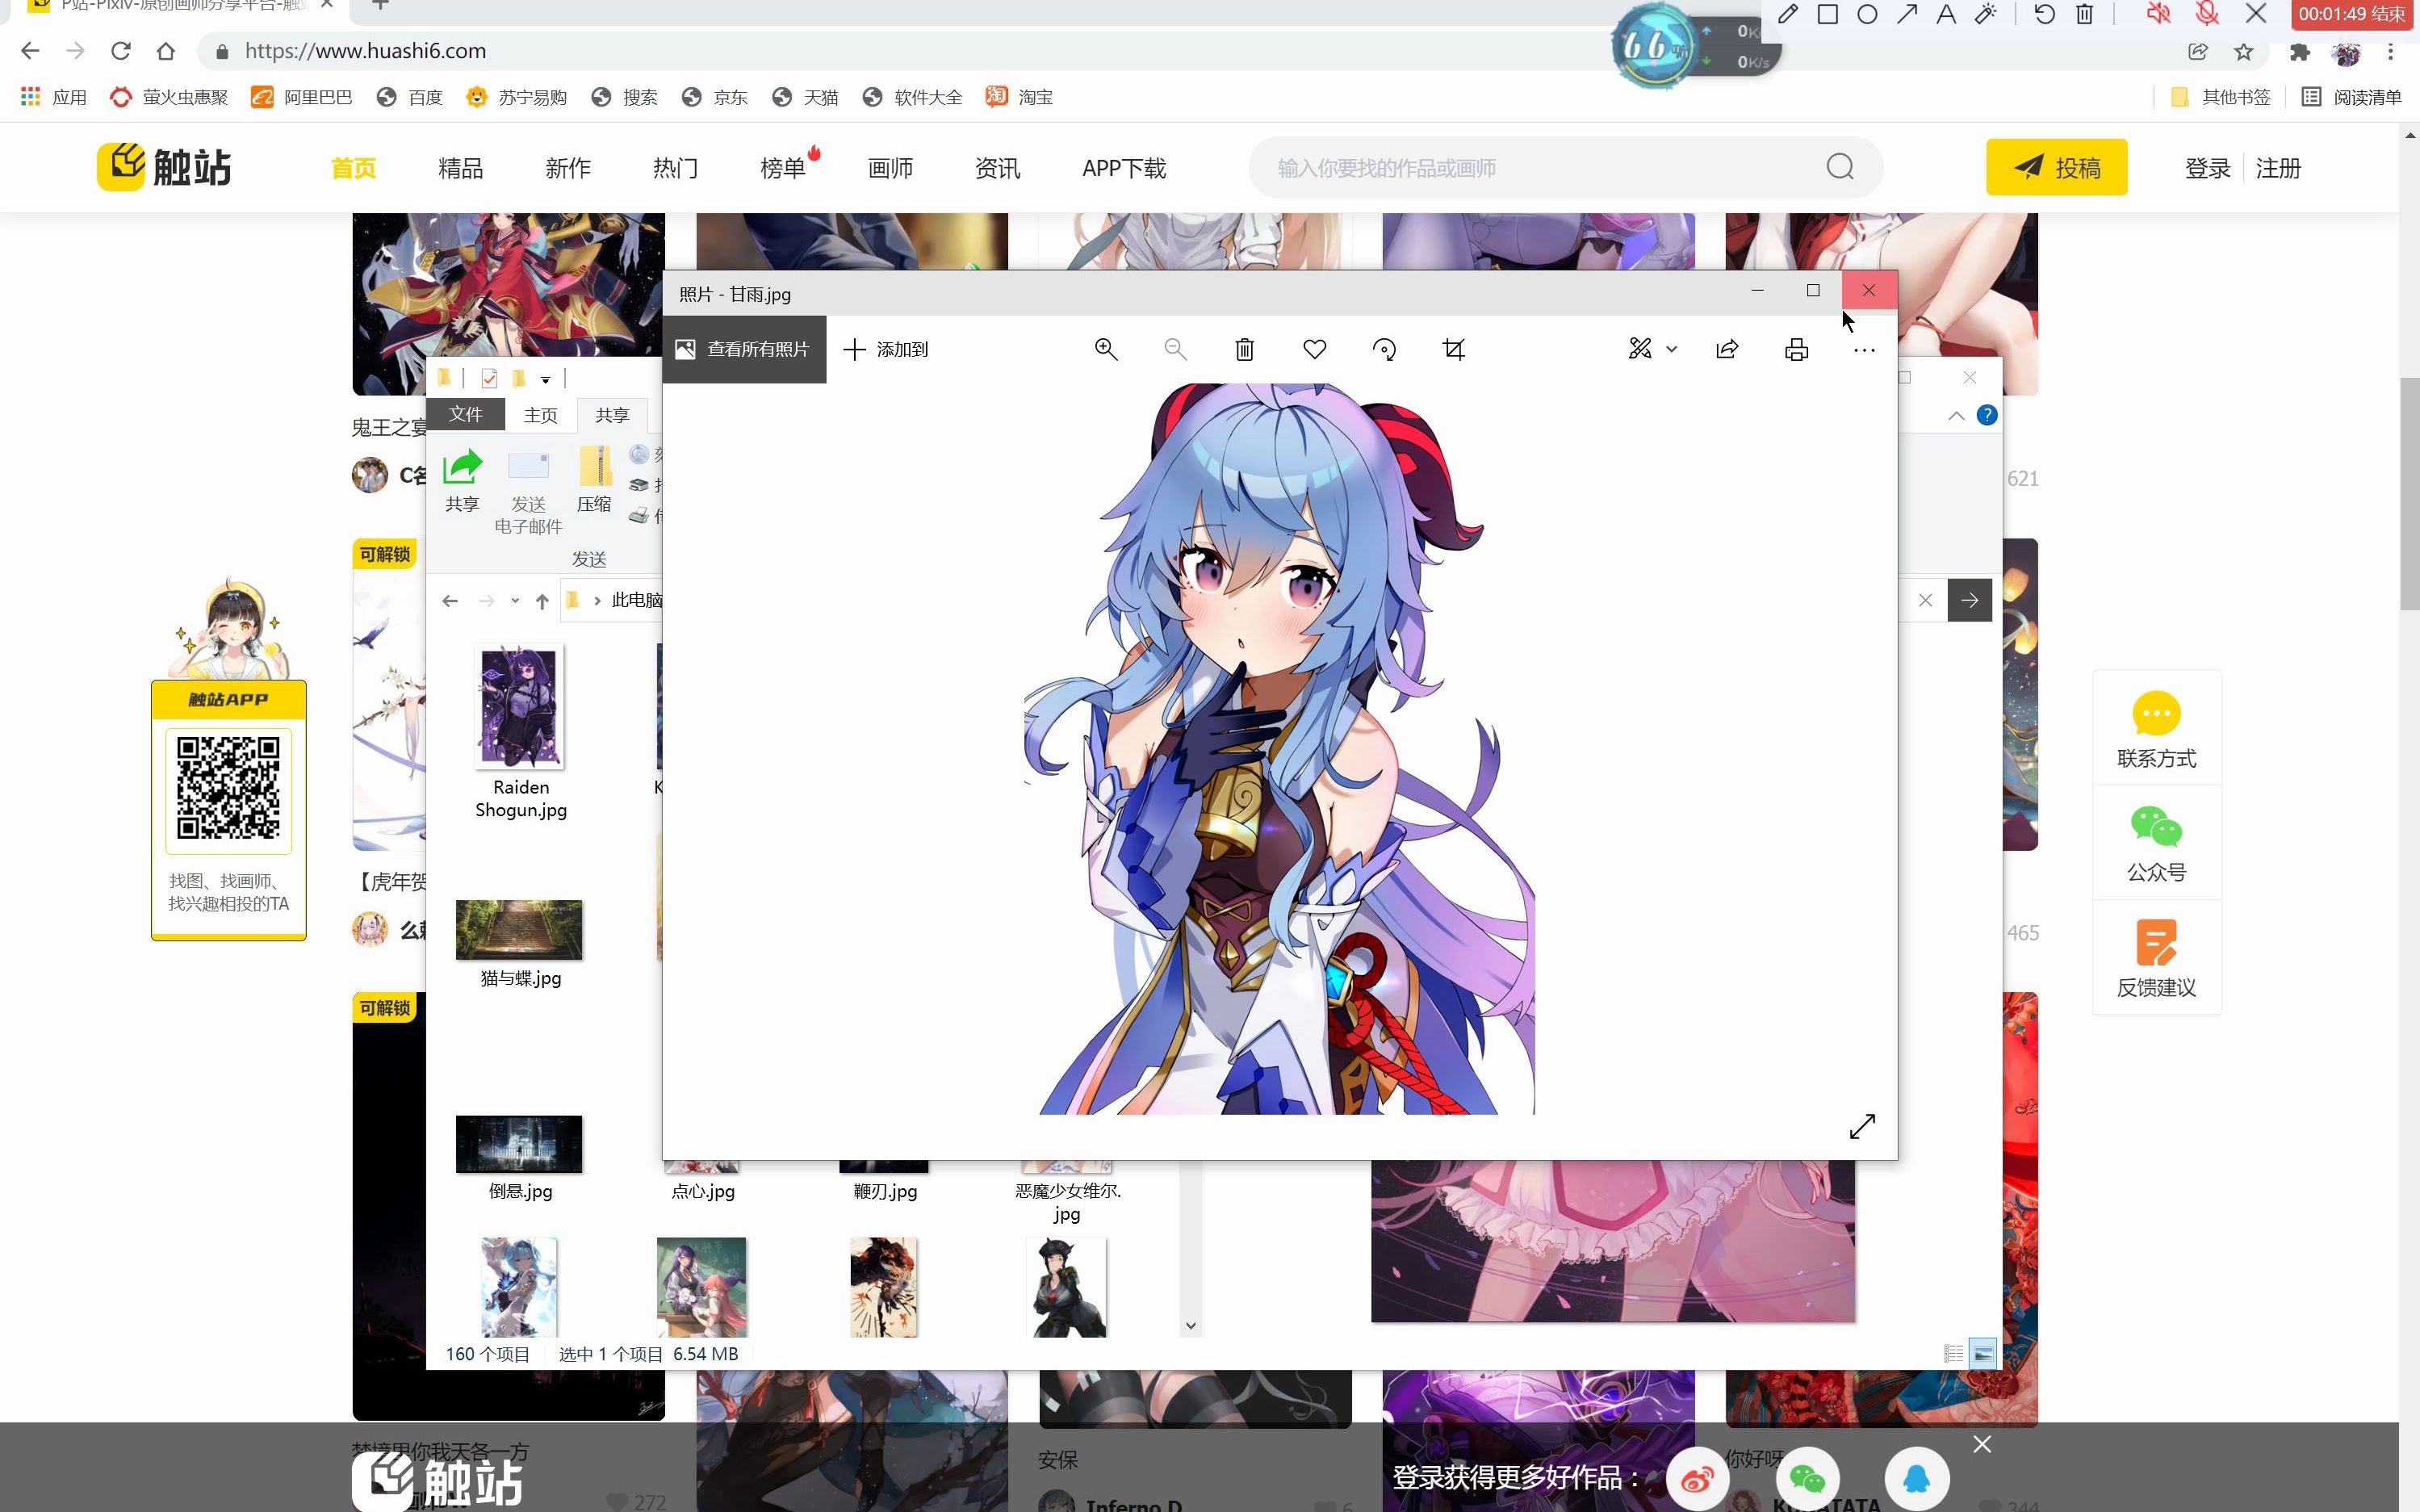Open the 精品 navigation tab

click(x=460, y=168)
